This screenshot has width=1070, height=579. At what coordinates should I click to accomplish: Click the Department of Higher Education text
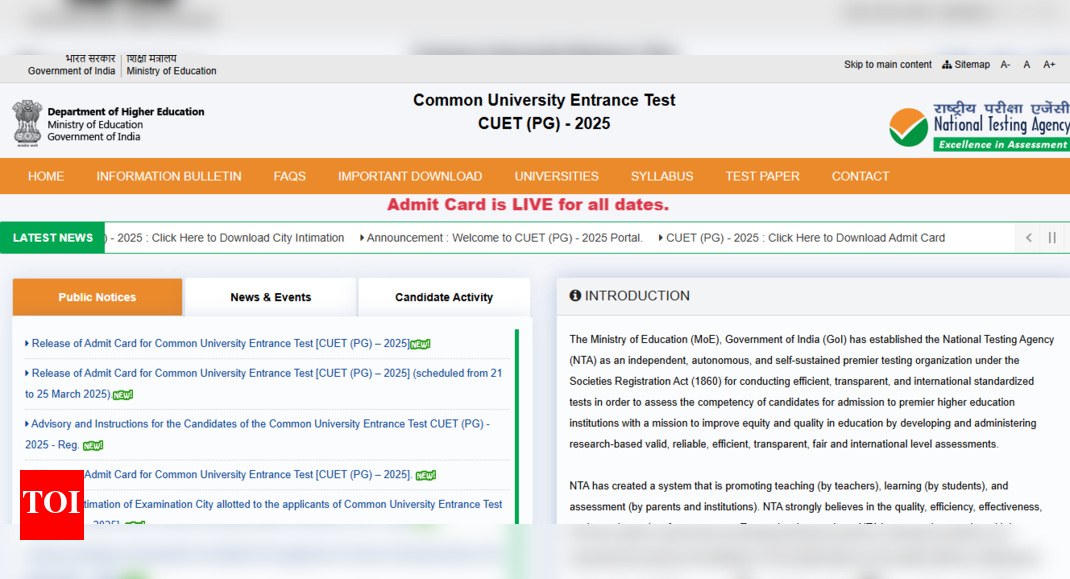tap(126, 111)
